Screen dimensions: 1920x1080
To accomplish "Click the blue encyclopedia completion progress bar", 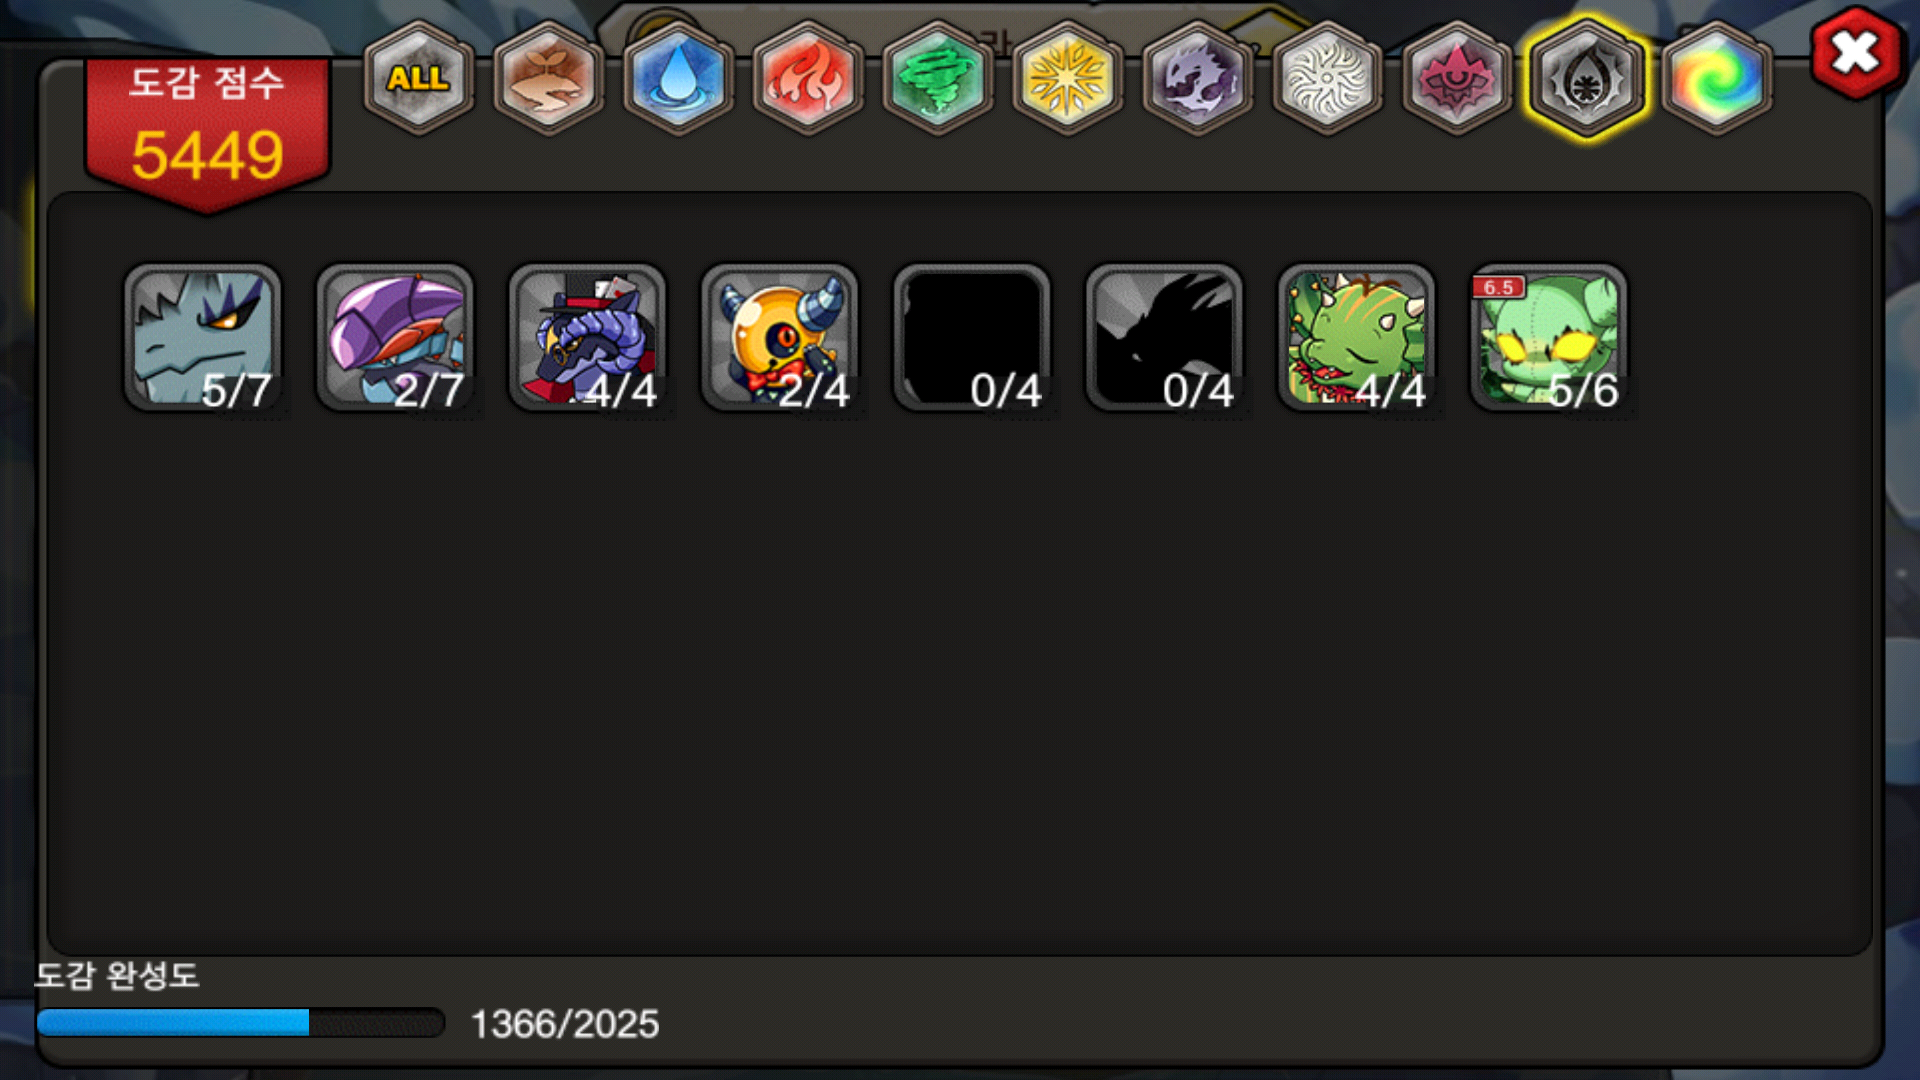I will tap(240, 1022).
